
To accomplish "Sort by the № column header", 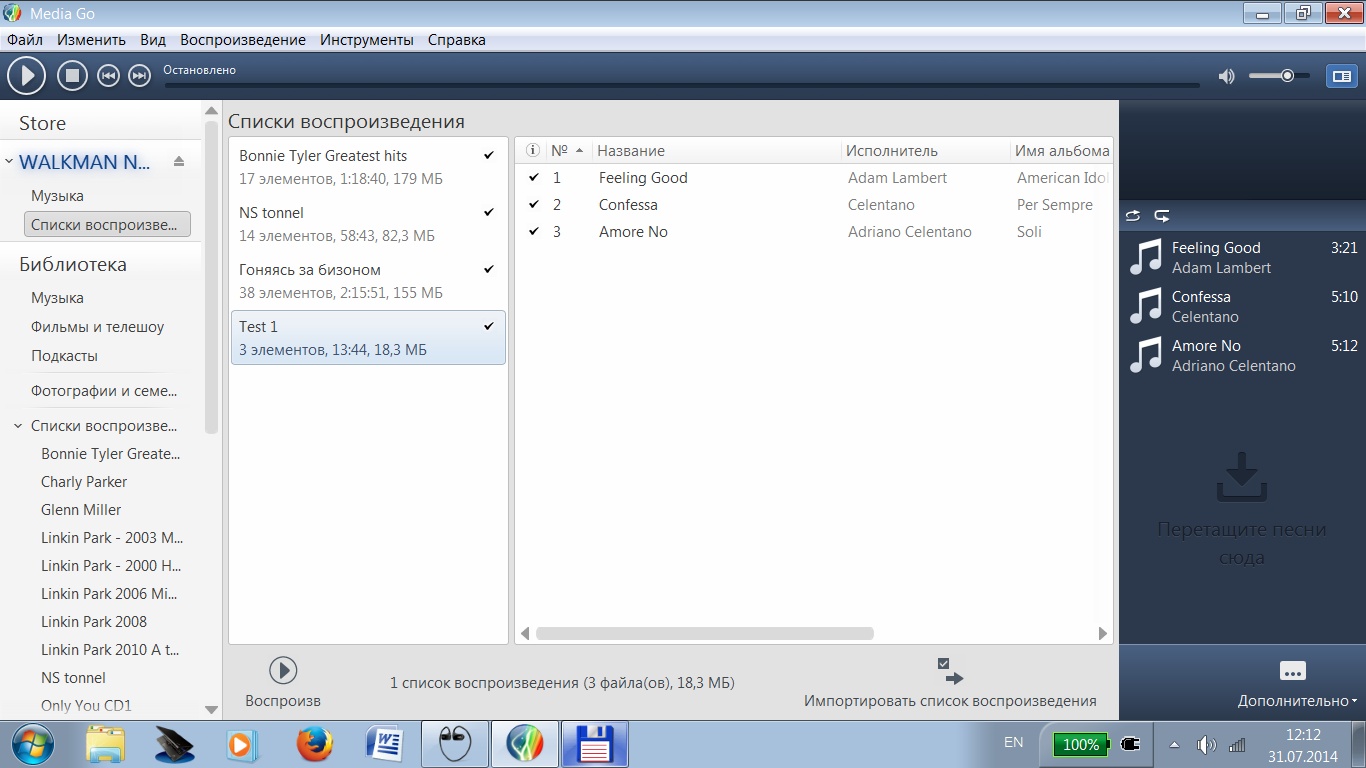I will tap(567, 151).
